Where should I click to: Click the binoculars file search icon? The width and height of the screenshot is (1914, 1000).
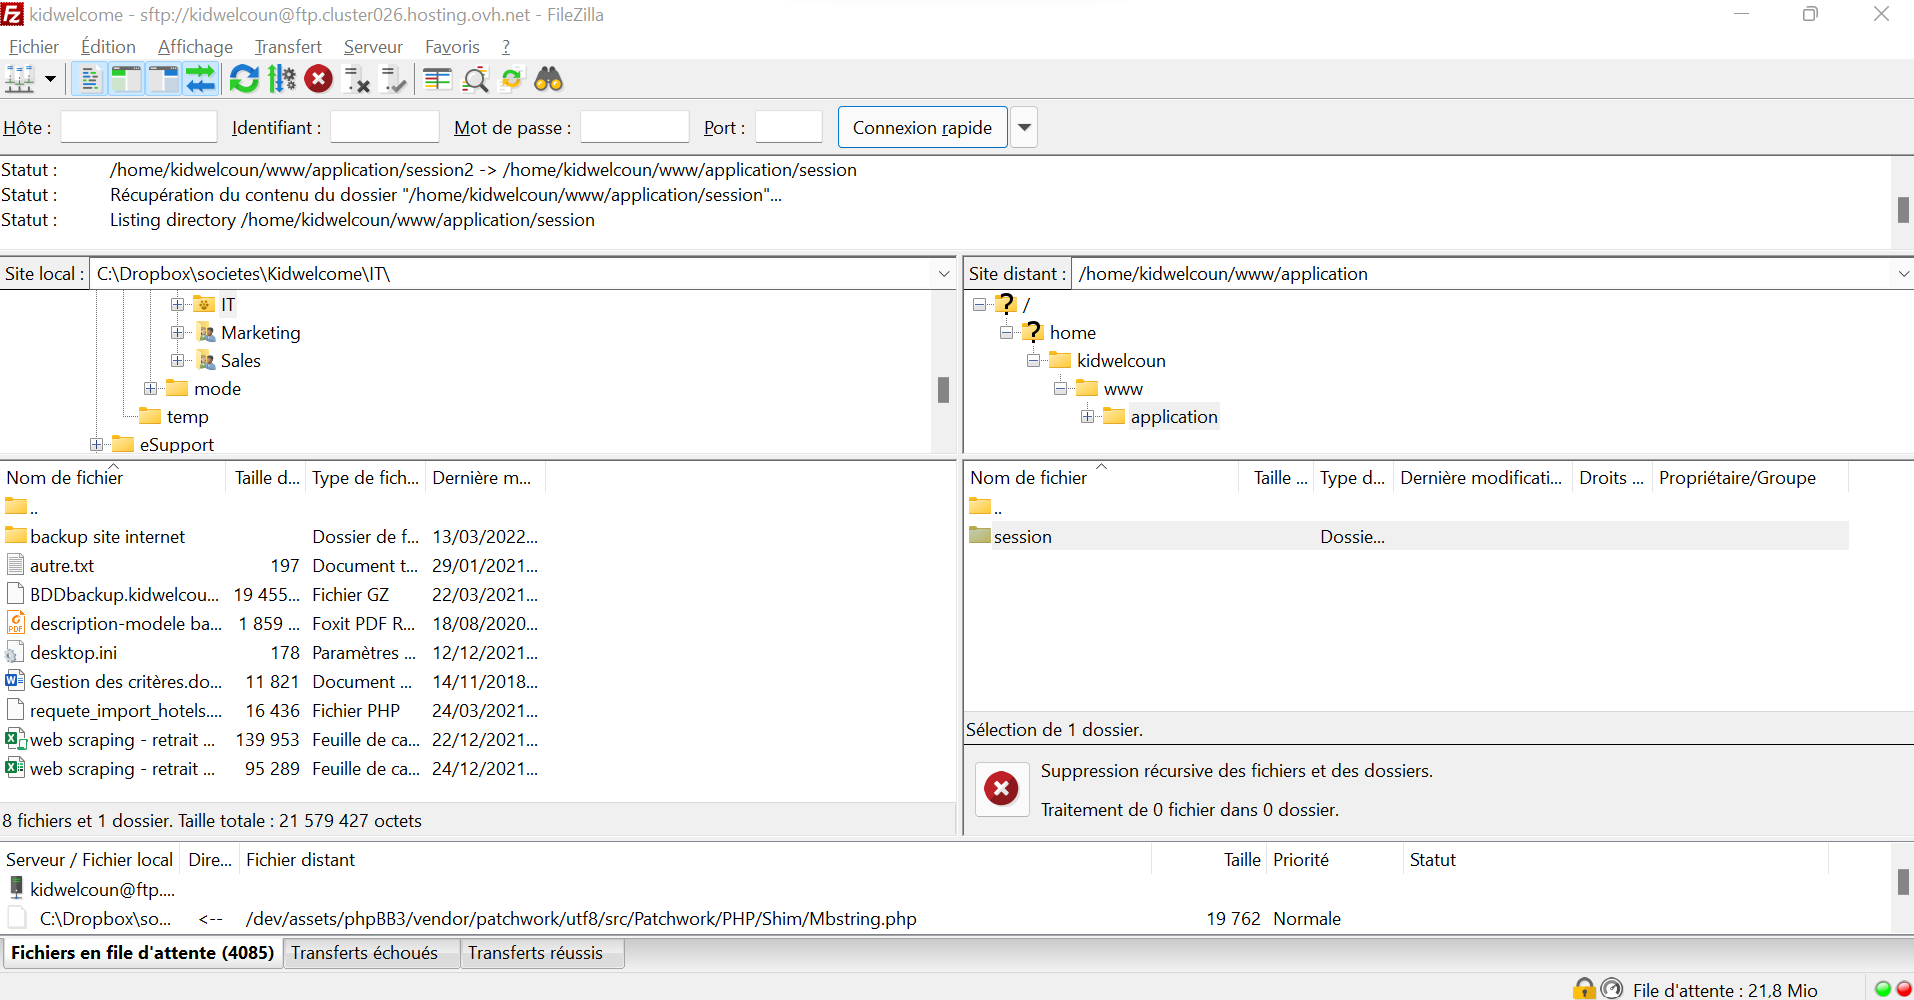549,79
